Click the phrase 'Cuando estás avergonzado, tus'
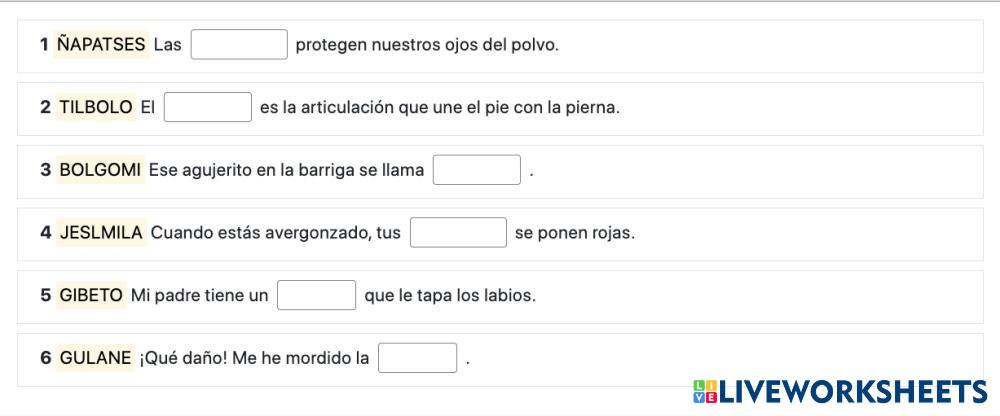This screenshot has height=416, width=1000. pos(275,233)
